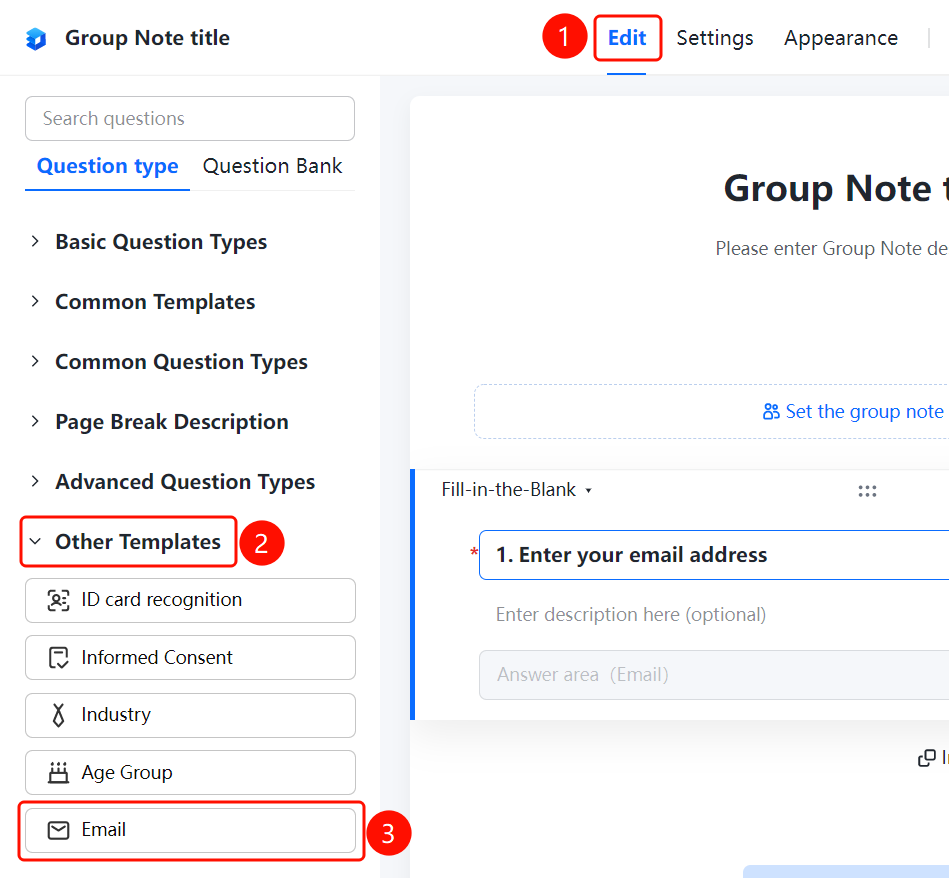
Task: Add an Email question template
Action: pyautogui.click(x=190, y=830)
